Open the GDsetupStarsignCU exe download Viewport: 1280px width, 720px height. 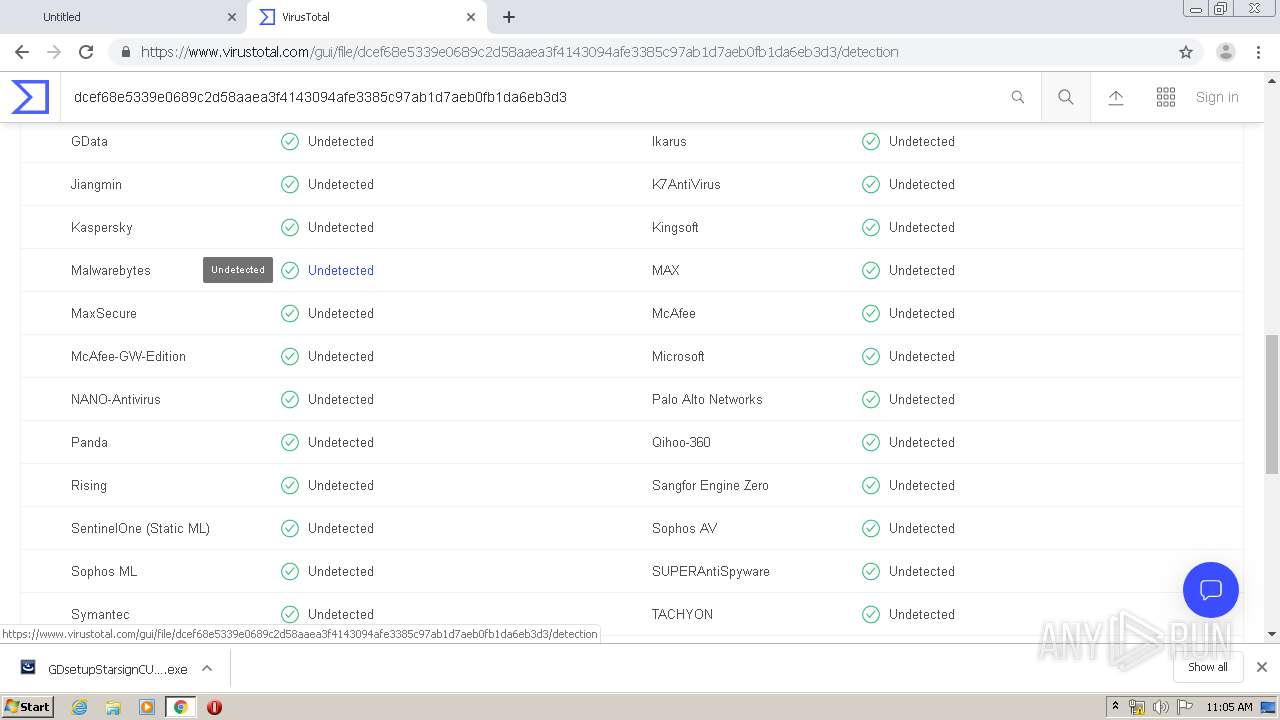click(118, 668)
